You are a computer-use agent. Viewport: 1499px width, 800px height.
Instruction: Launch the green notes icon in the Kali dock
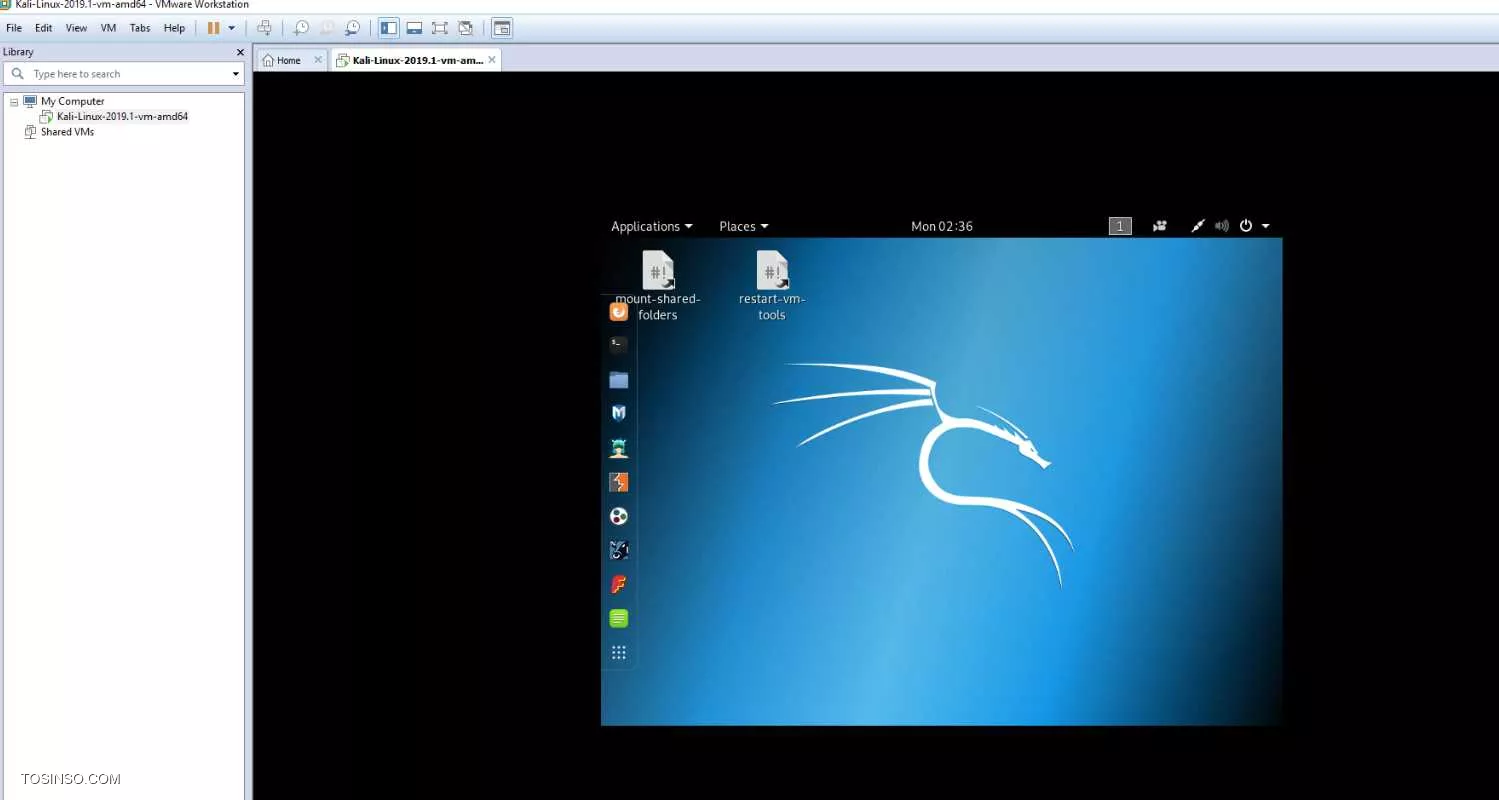[x=619, y=618]
